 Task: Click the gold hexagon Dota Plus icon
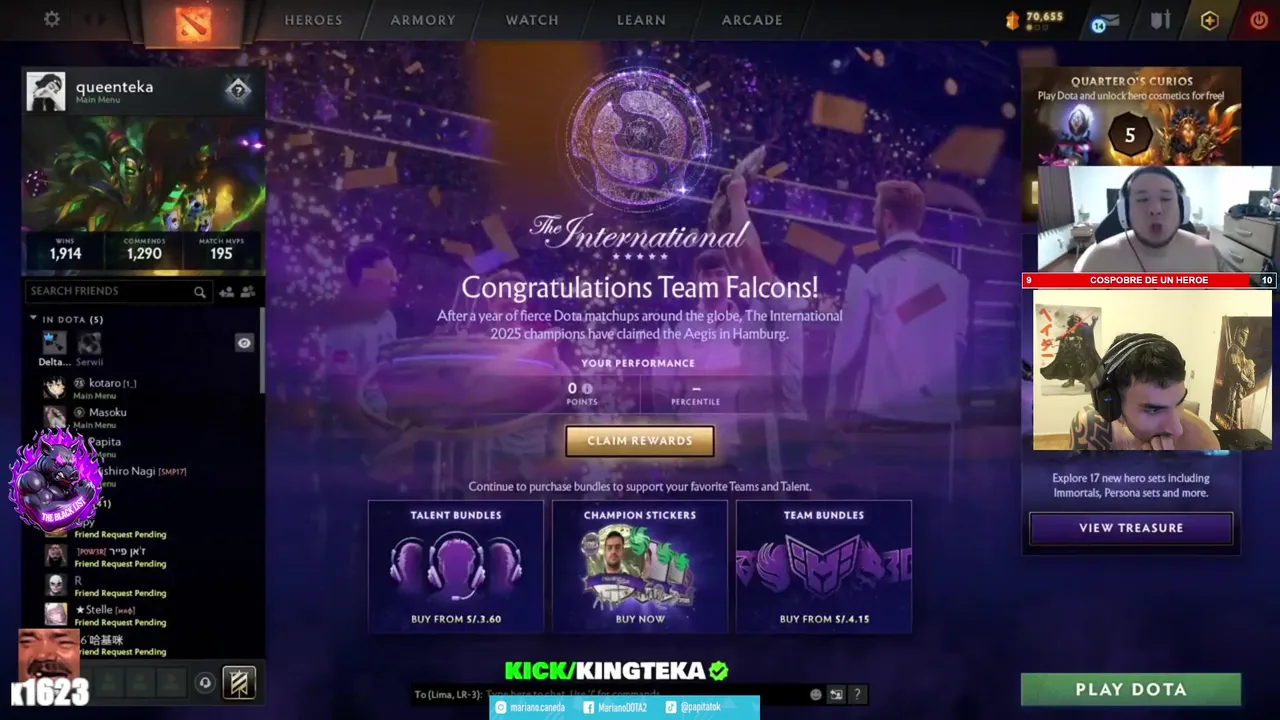[1210, 20]
